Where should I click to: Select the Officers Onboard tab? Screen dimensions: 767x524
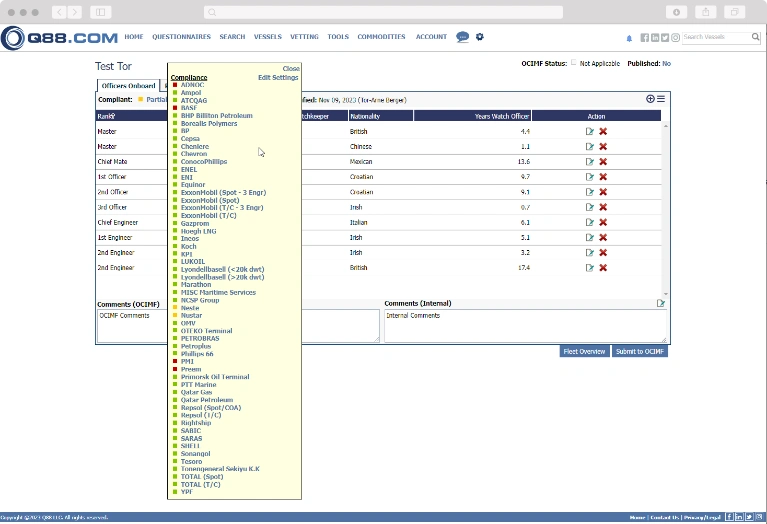pos(128,86)
